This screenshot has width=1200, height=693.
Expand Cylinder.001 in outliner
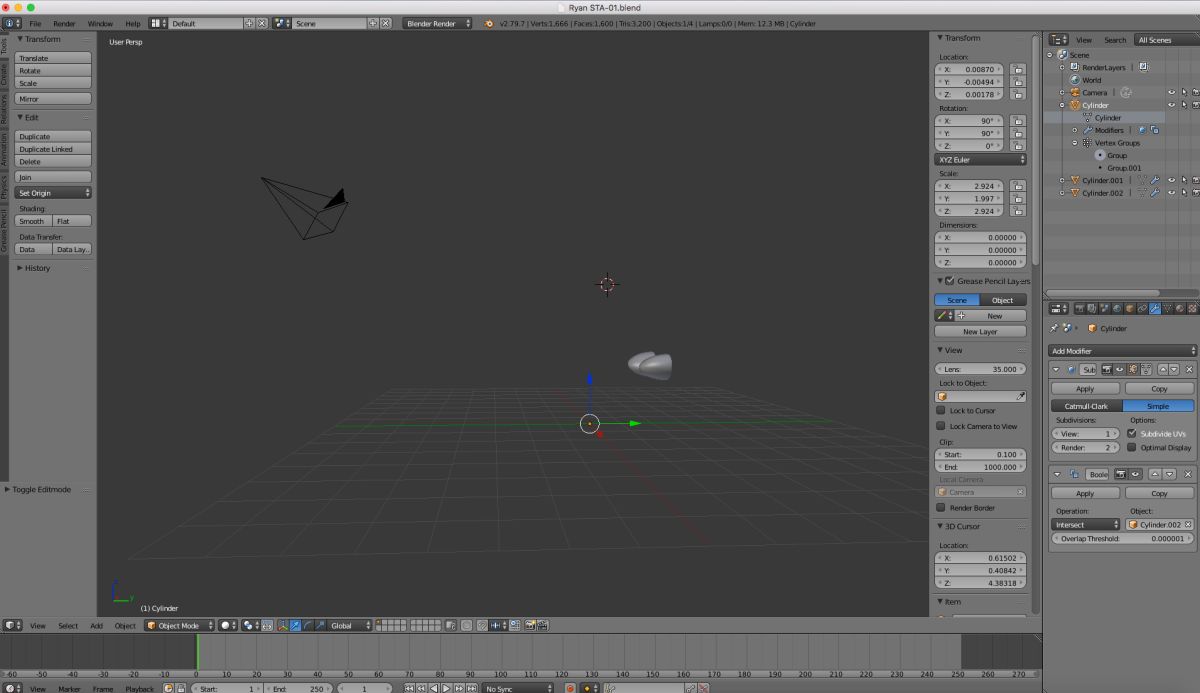[1062, 180]
